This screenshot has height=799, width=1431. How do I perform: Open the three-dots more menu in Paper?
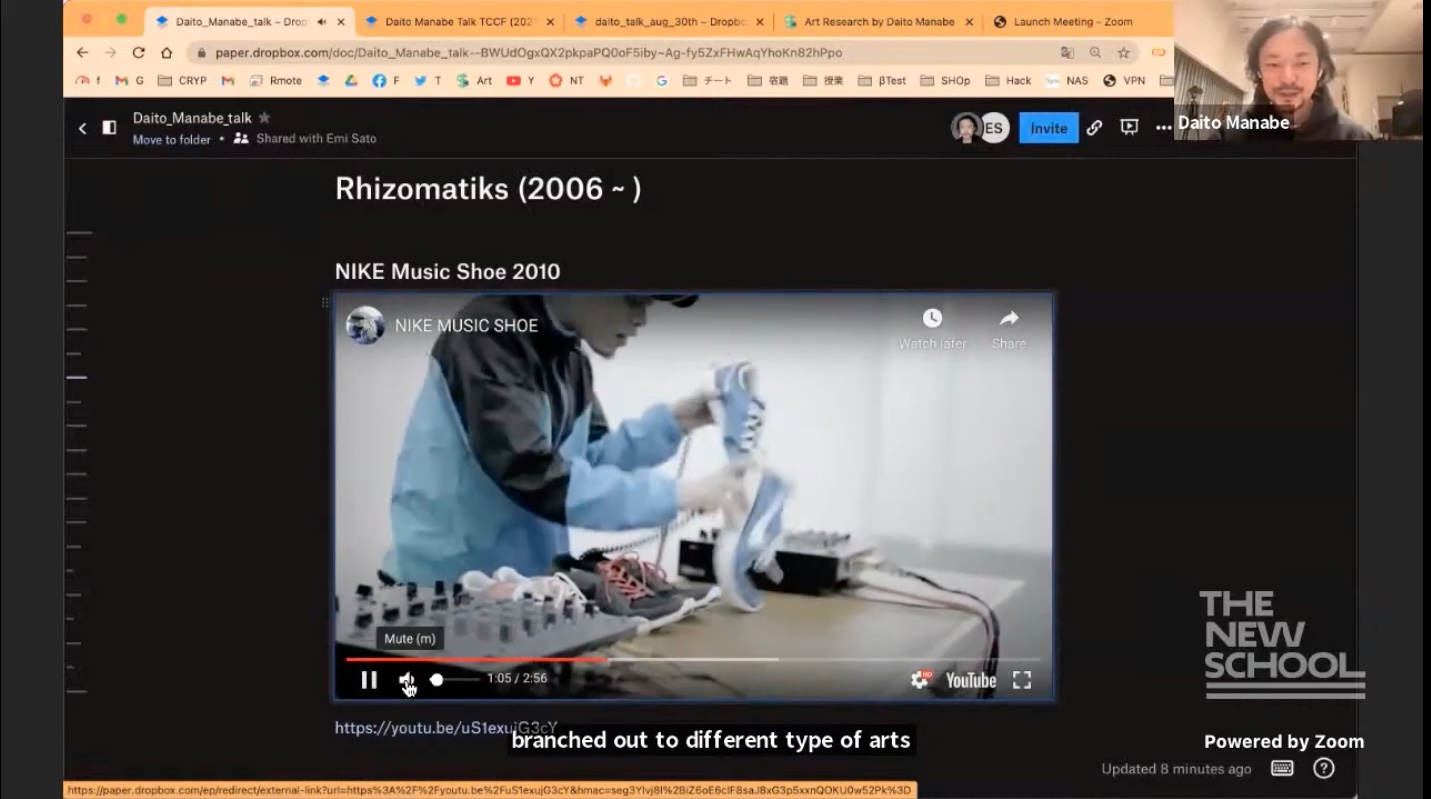click(1163, 128)
